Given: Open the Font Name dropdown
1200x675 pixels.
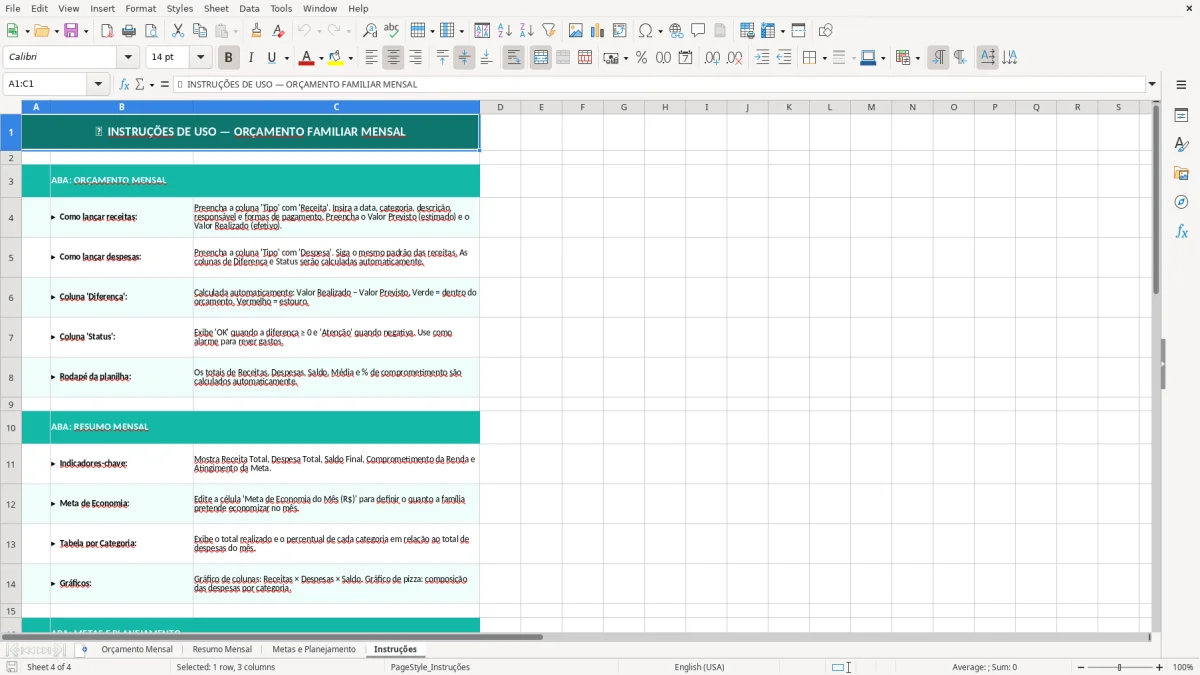Looking at the screenshot, I should tap(128, 58).
